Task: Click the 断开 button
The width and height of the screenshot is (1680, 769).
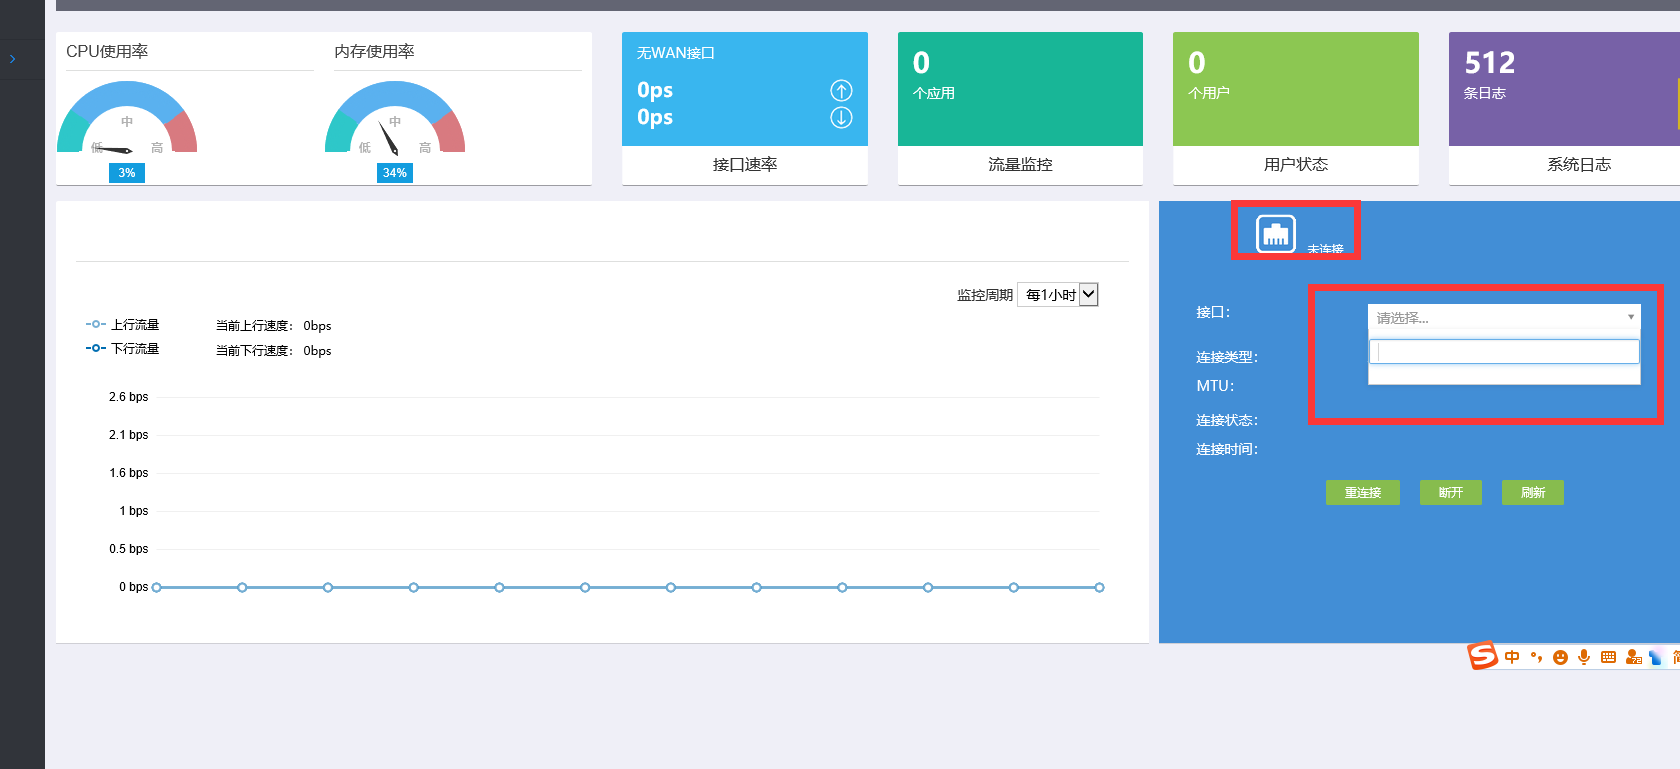Action: click(x=1451, y=492)
